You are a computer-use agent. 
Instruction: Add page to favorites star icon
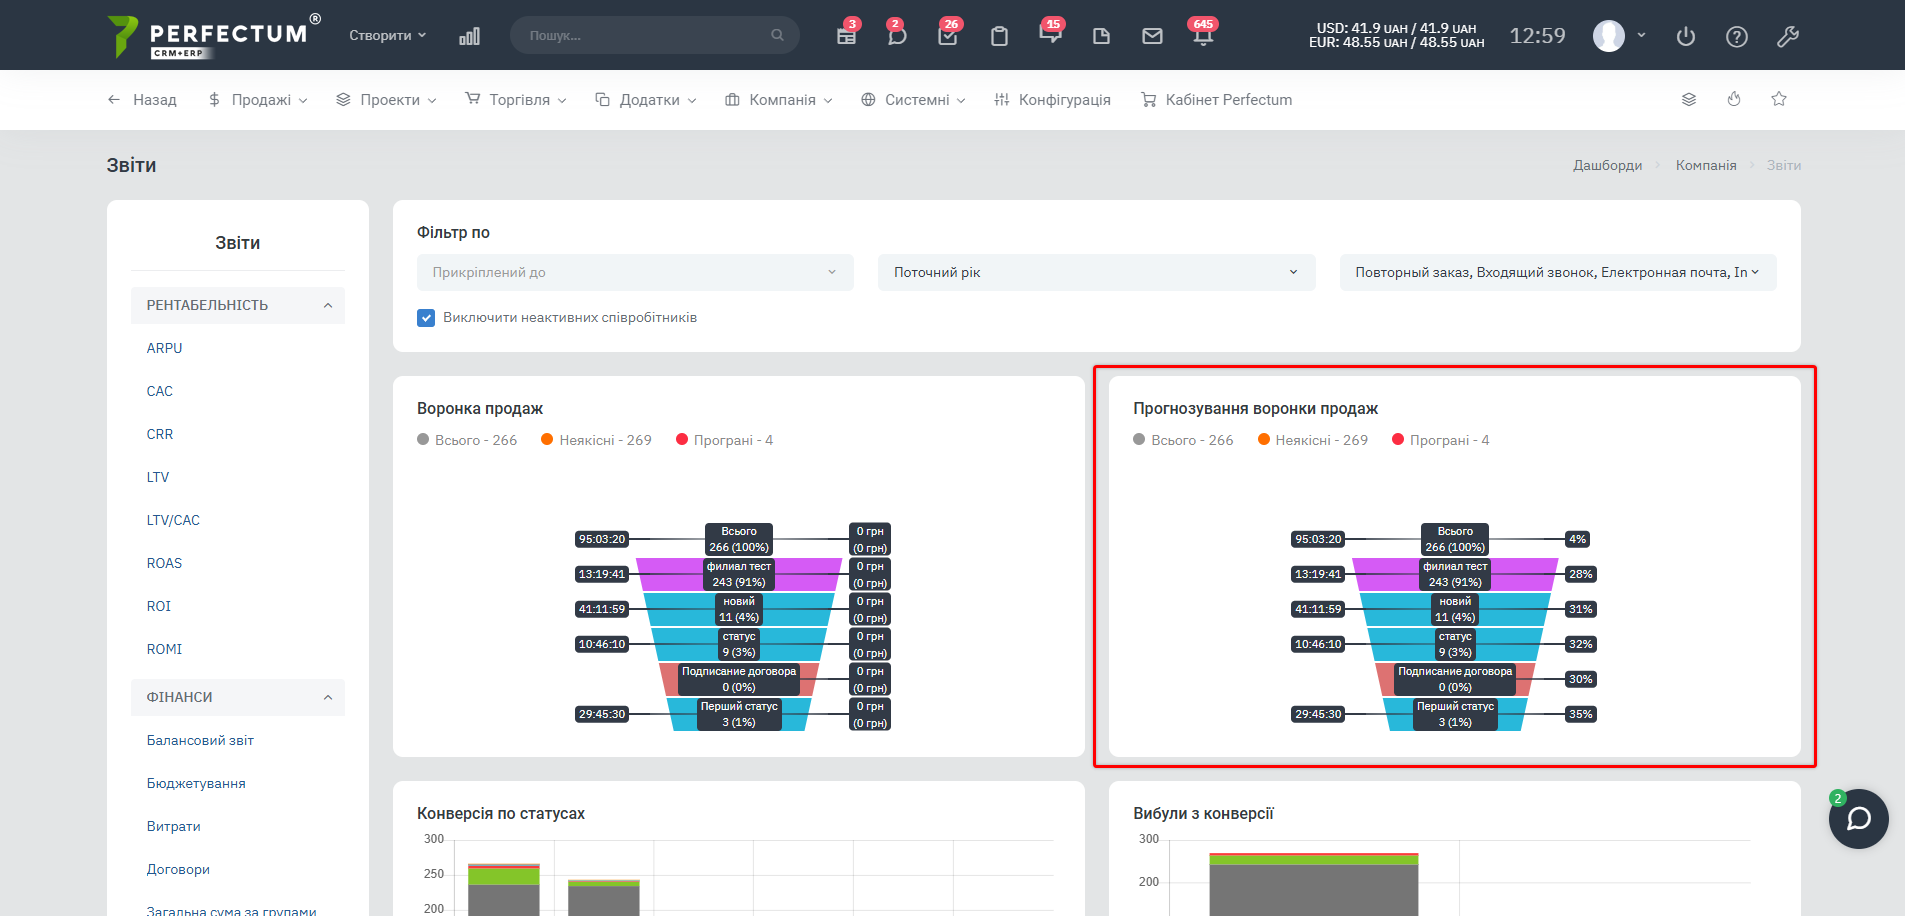1779,99
